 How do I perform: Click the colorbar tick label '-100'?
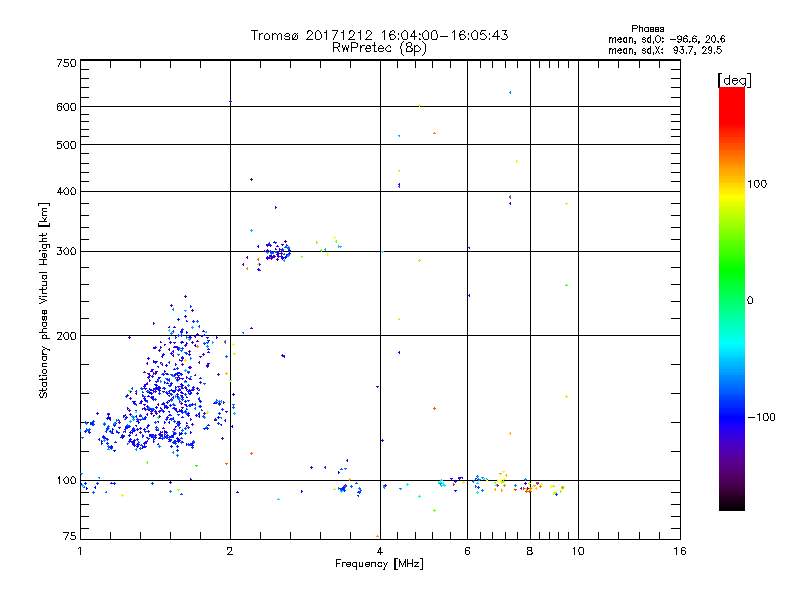point(761,417)
